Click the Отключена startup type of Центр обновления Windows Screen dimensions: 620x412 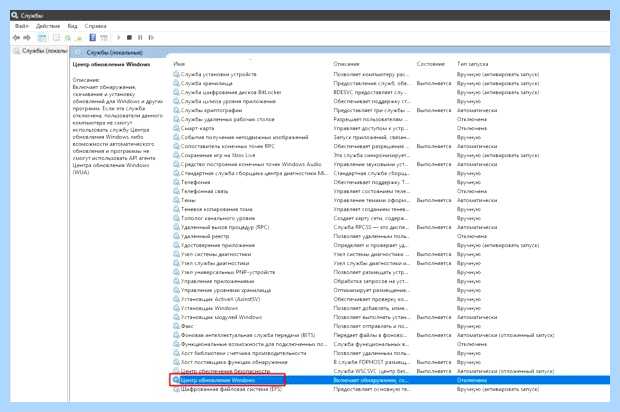472,380
